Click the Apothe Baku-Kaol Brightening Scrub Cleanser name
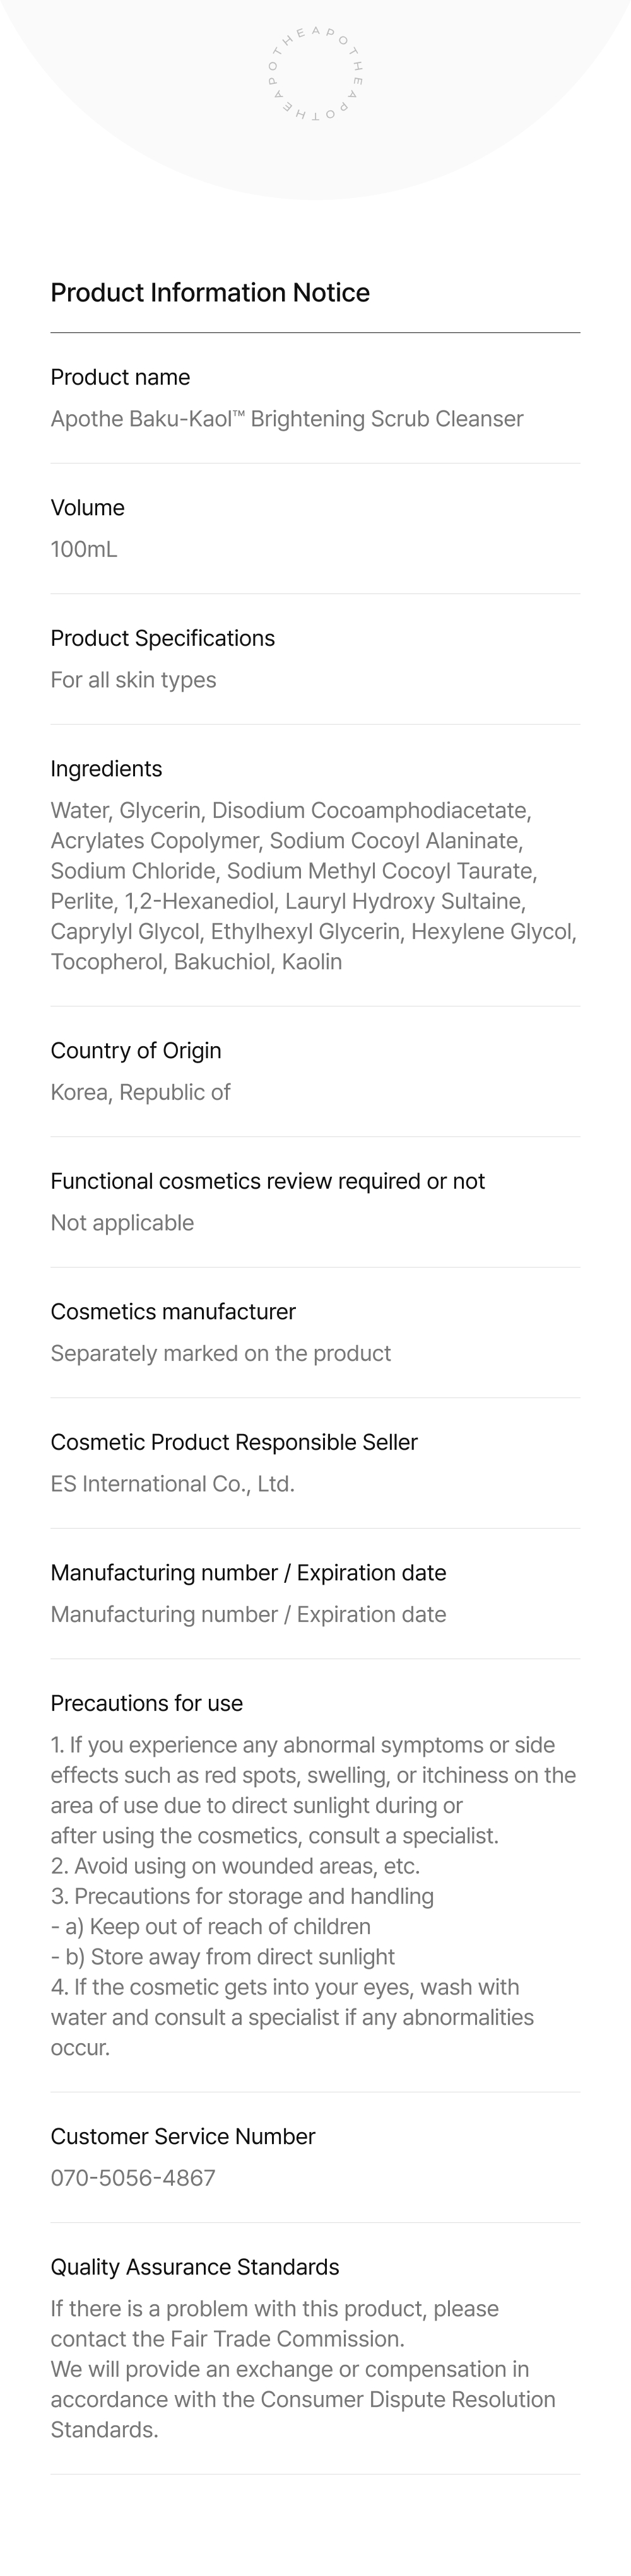 287,419
